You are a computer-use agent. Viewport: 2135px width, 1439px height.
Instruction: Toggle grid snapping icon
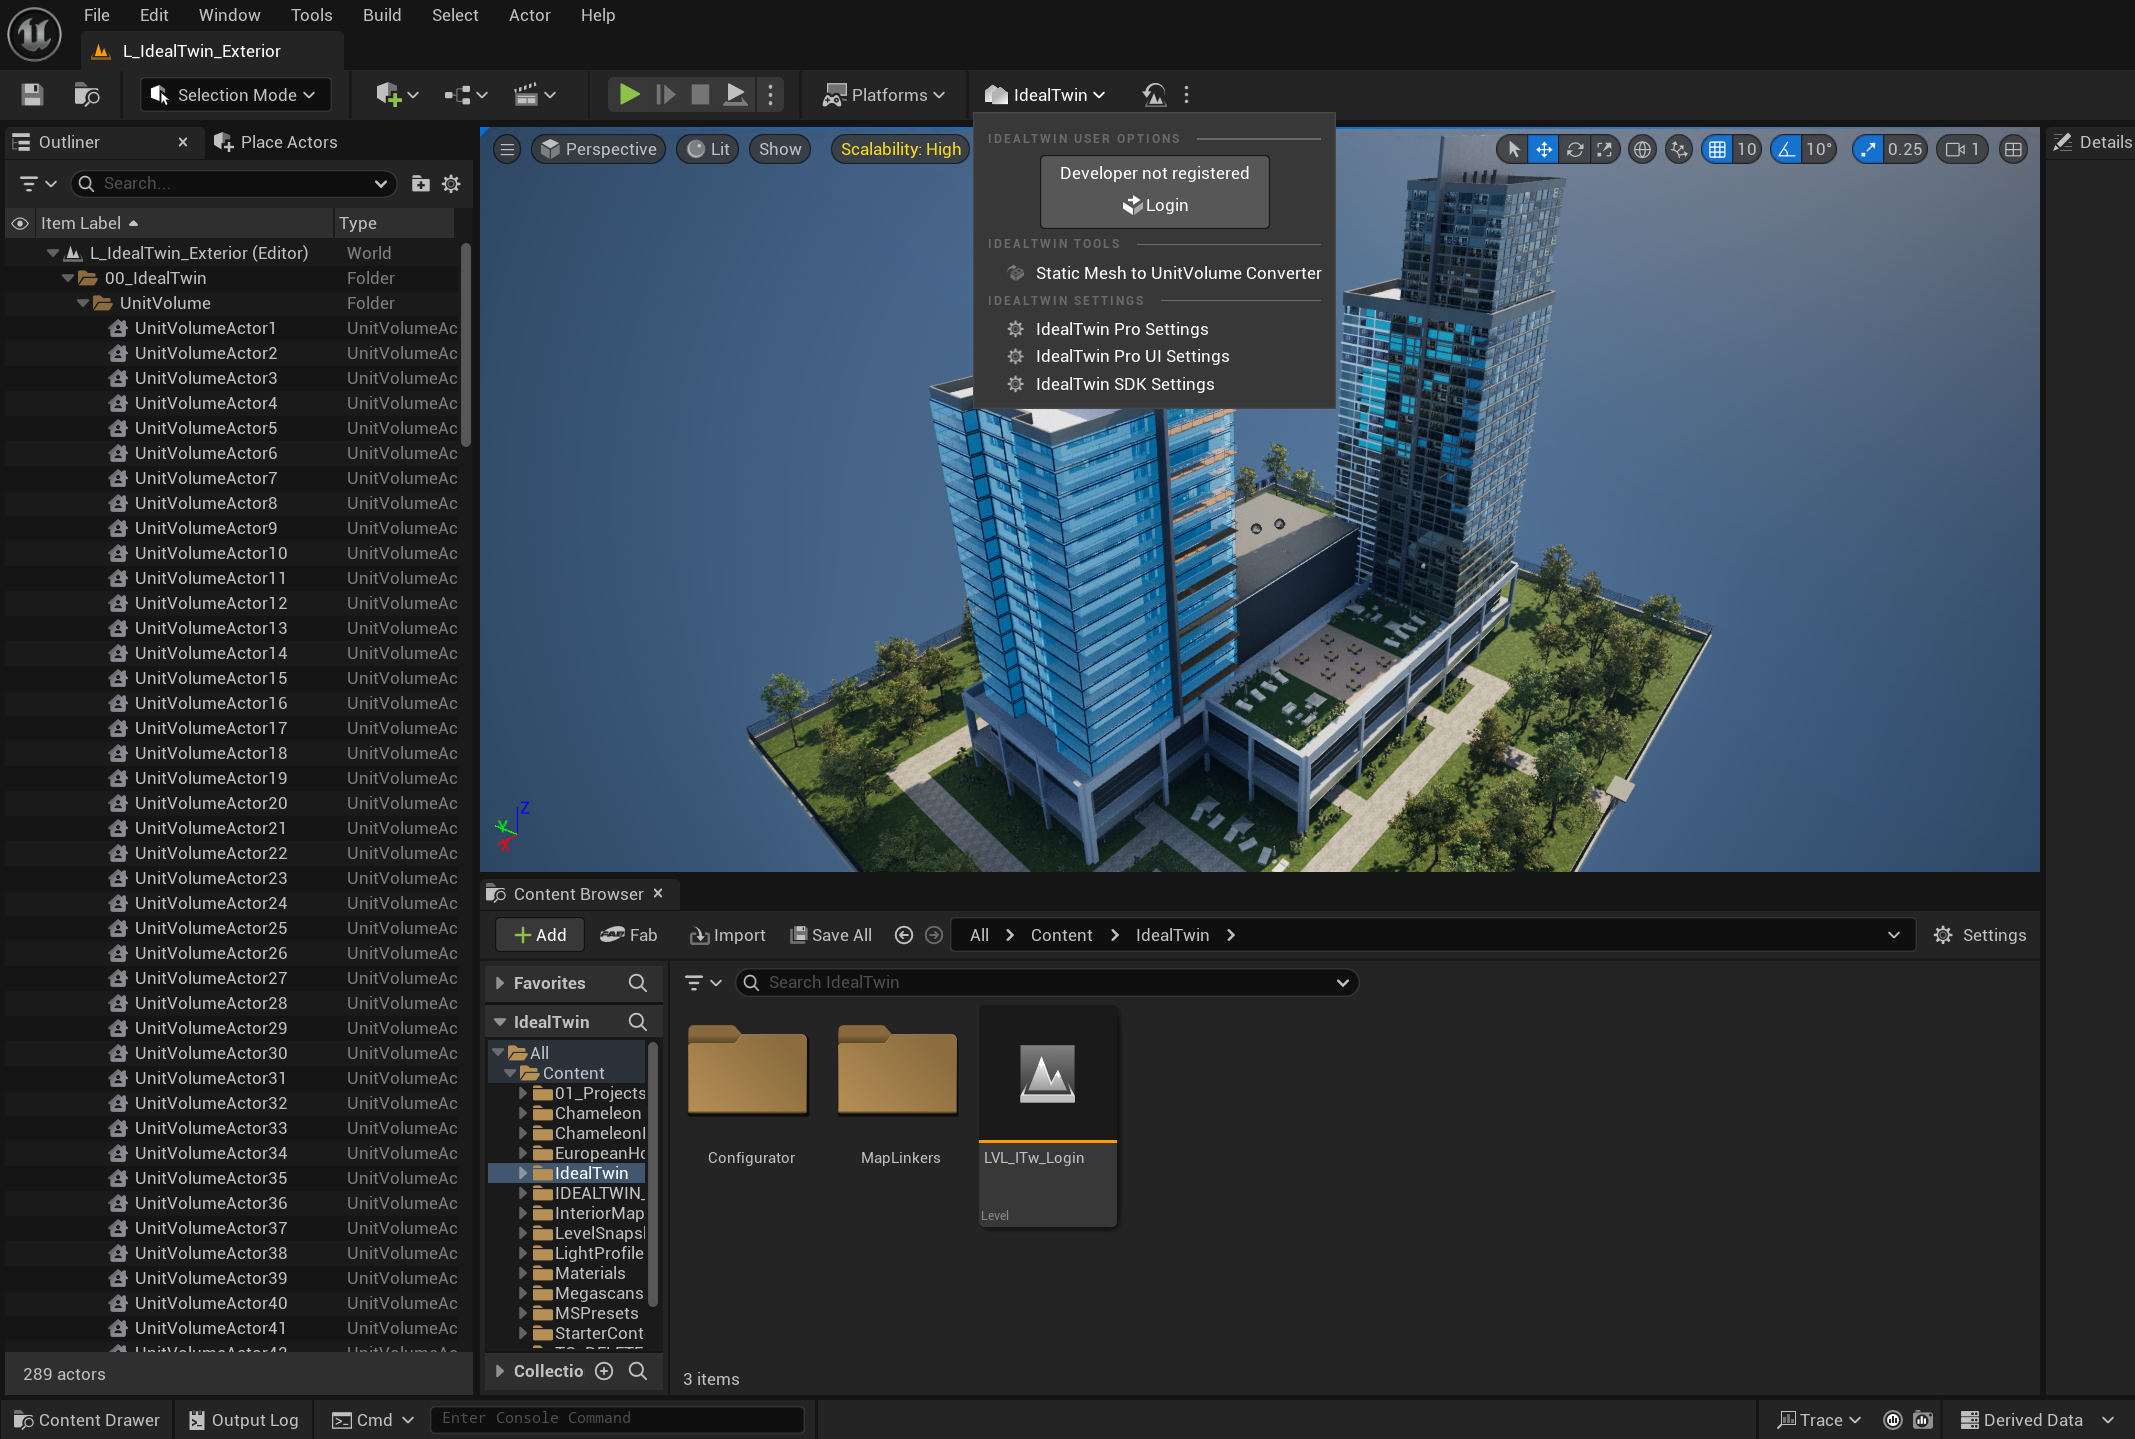coord(1717,149)
